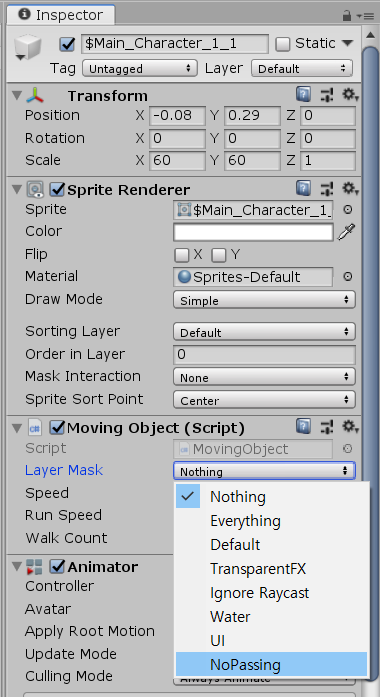Click the Inspector lock icon
The image size is (380, 697).
pos(347,16)
